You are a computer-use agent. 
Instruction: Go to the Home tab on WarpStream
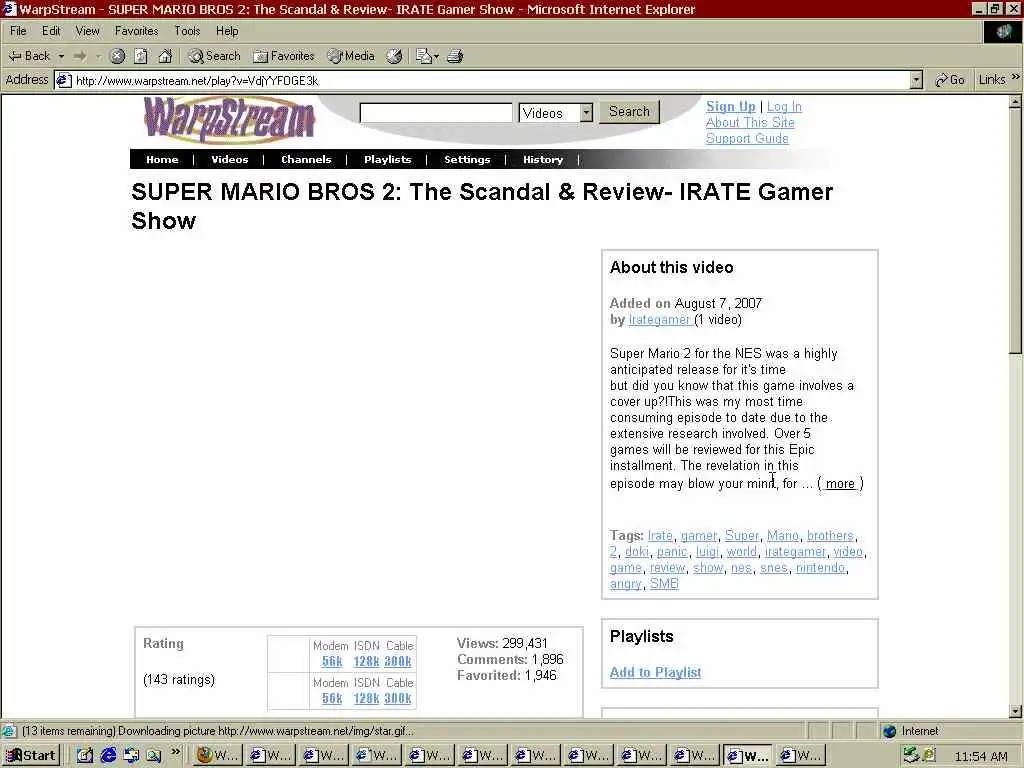click(x=162, y=159)
